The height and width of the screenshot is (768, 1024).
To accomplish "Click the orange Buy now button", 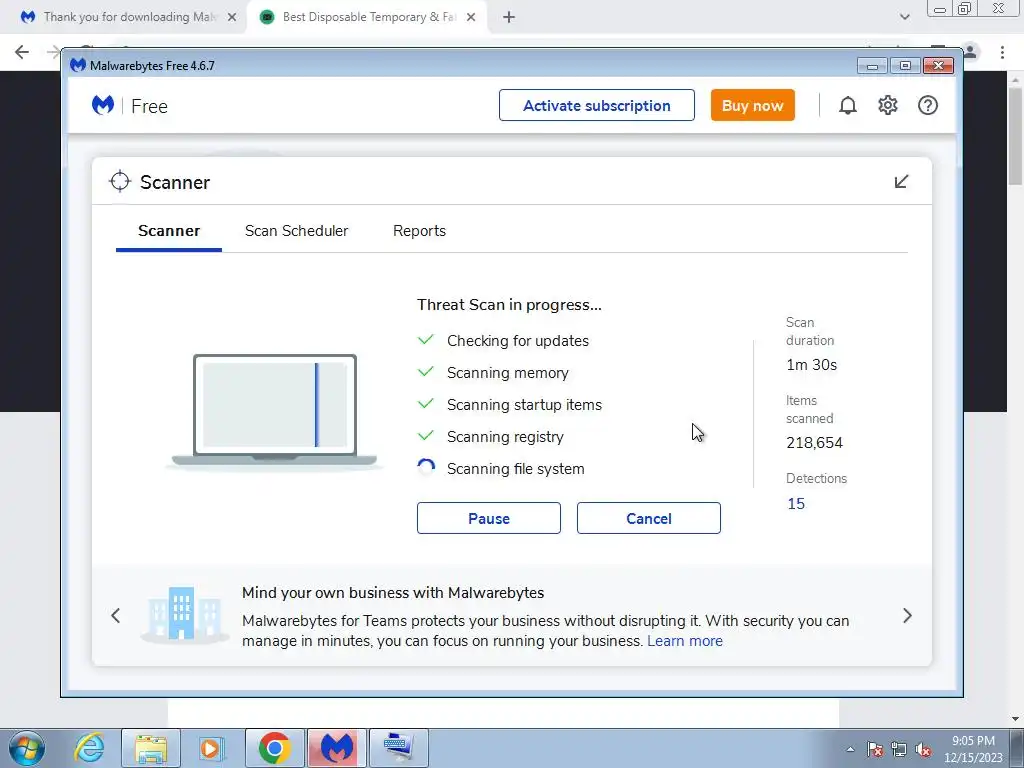I will point(752,105).
